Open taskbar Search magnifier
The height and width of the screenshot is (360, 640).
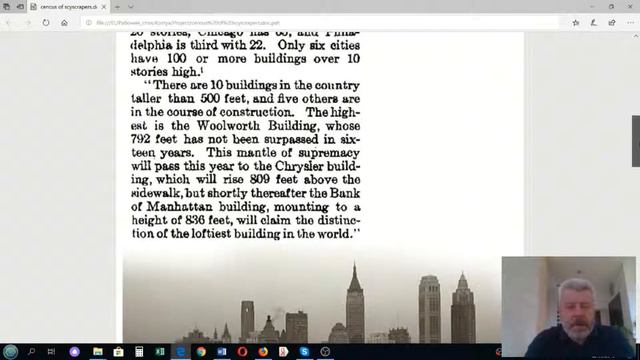coord(31,351)
